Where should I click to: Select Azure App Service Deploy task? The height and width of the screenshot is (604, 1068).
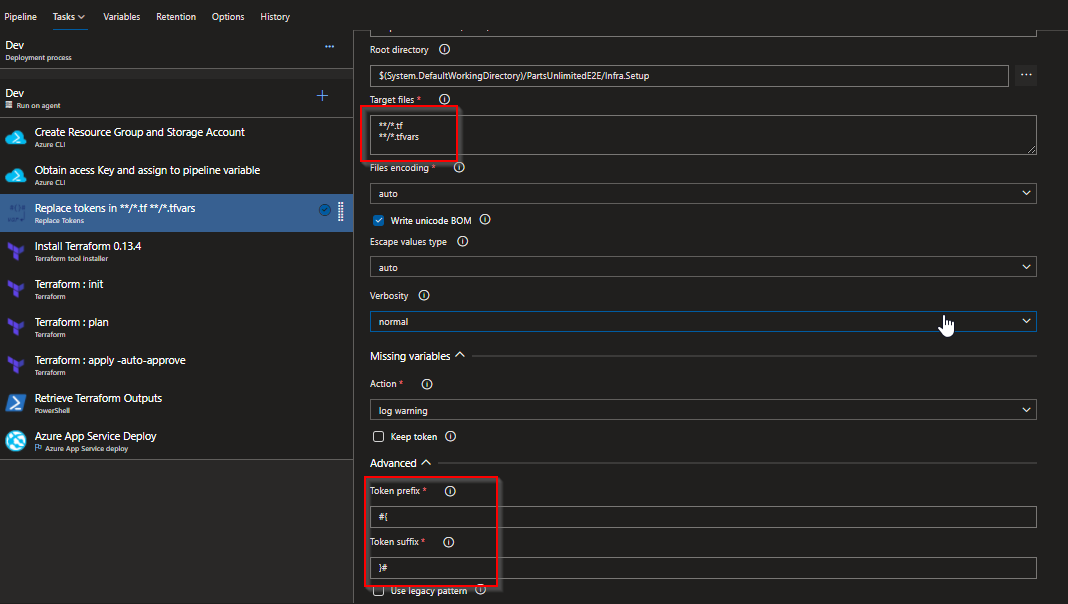[x=176, y=441]
